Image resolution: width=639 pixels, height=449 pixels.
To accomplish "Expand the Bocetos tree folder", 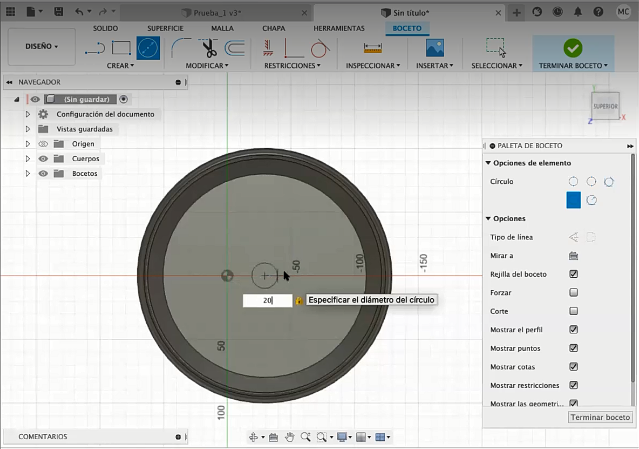I will pyautogui.click(x=28, y=173).
